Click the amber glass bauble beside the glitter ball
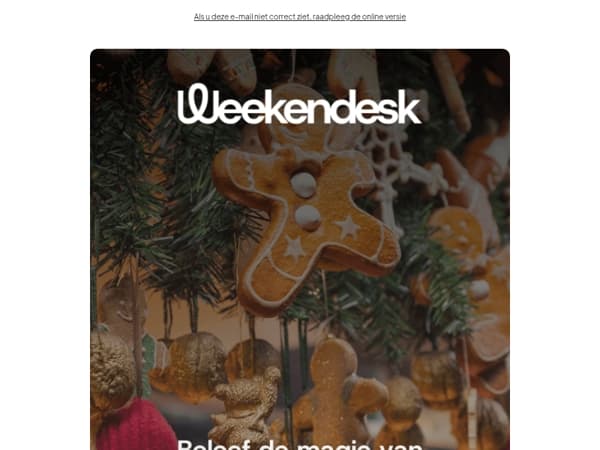 click(x=191, y=365)
